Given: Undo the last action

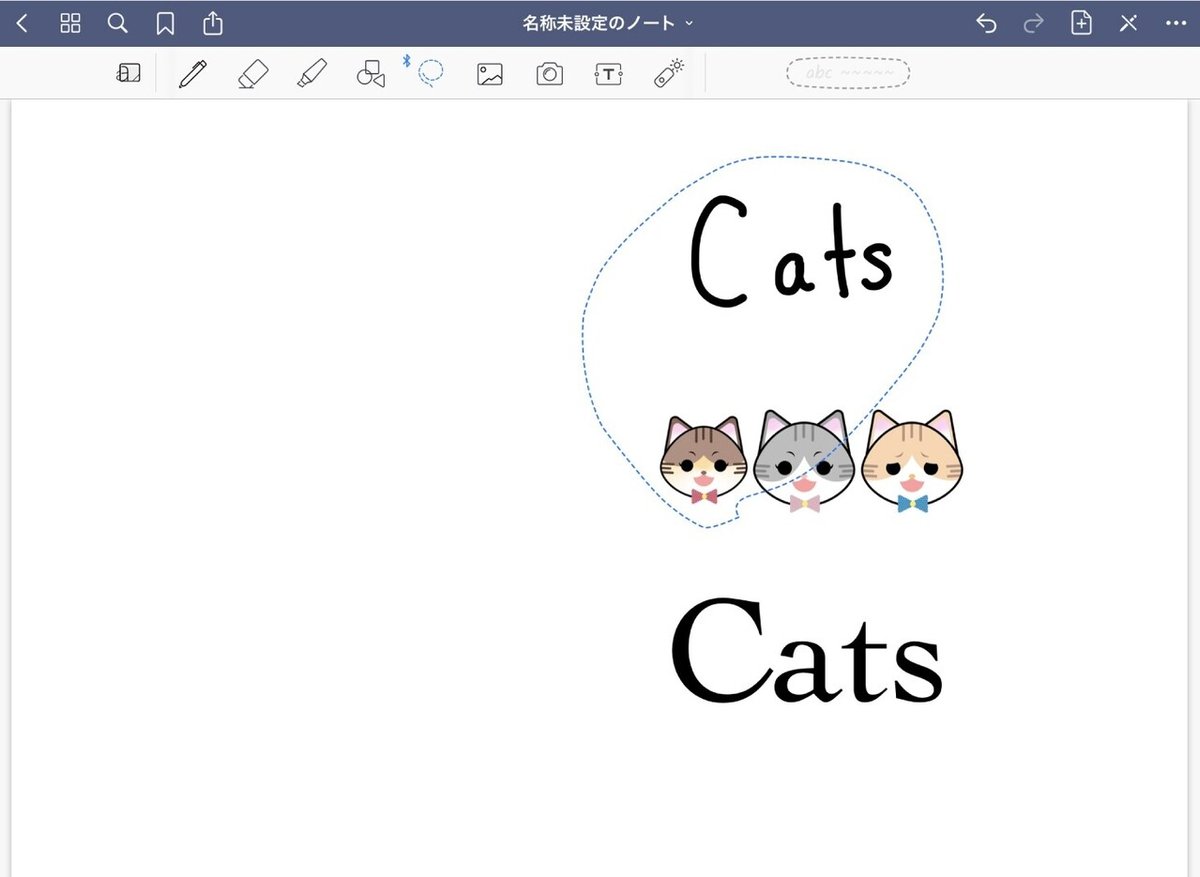Looking at the screenshot, I should (986, 23).
